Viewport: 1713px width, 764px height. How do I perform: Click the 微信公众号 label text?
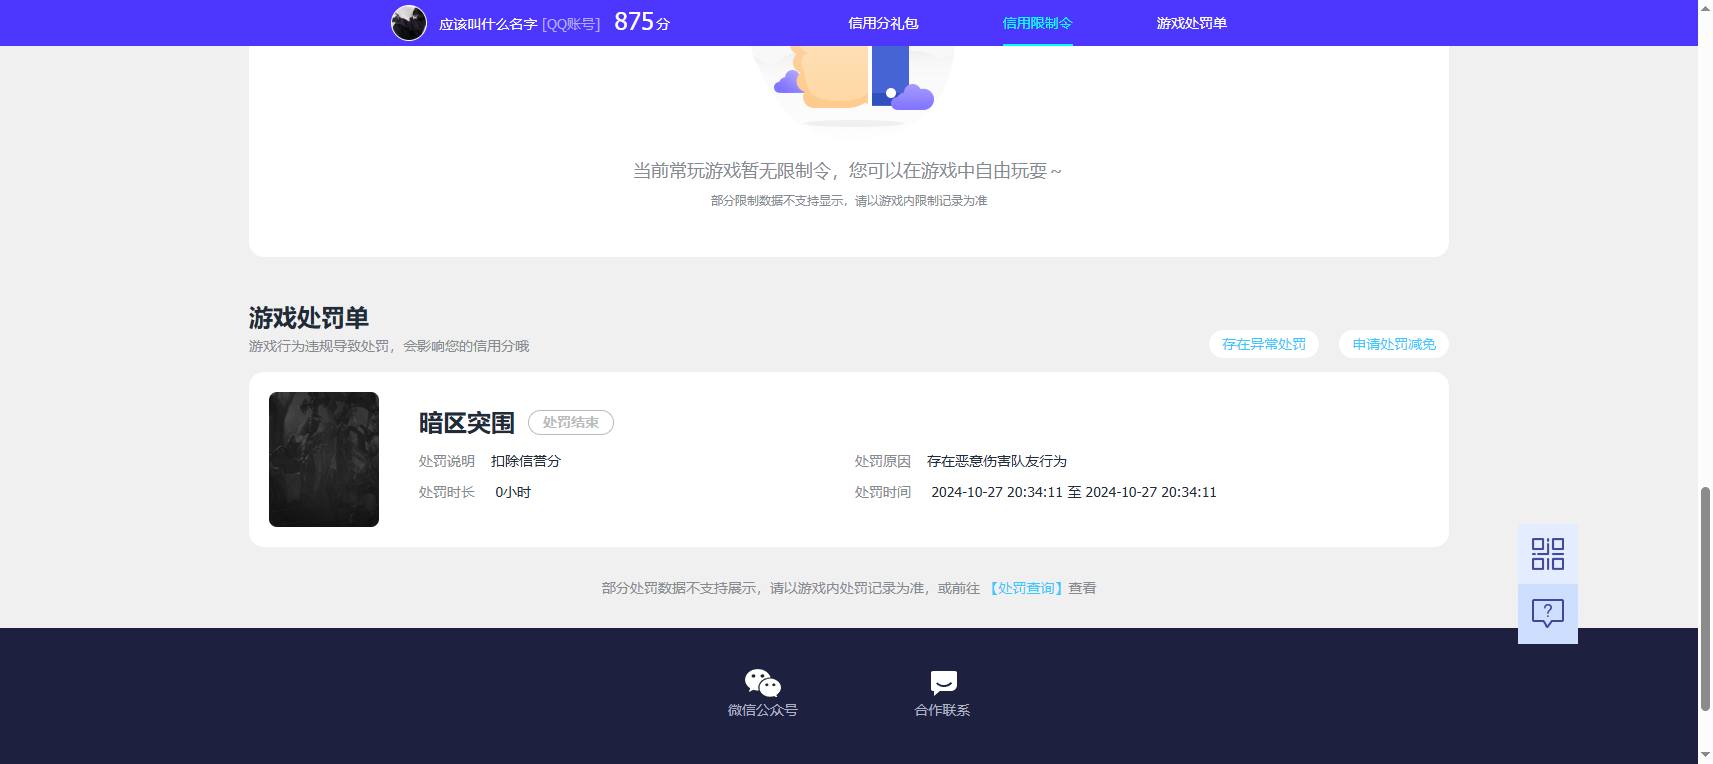coord(762,710)
